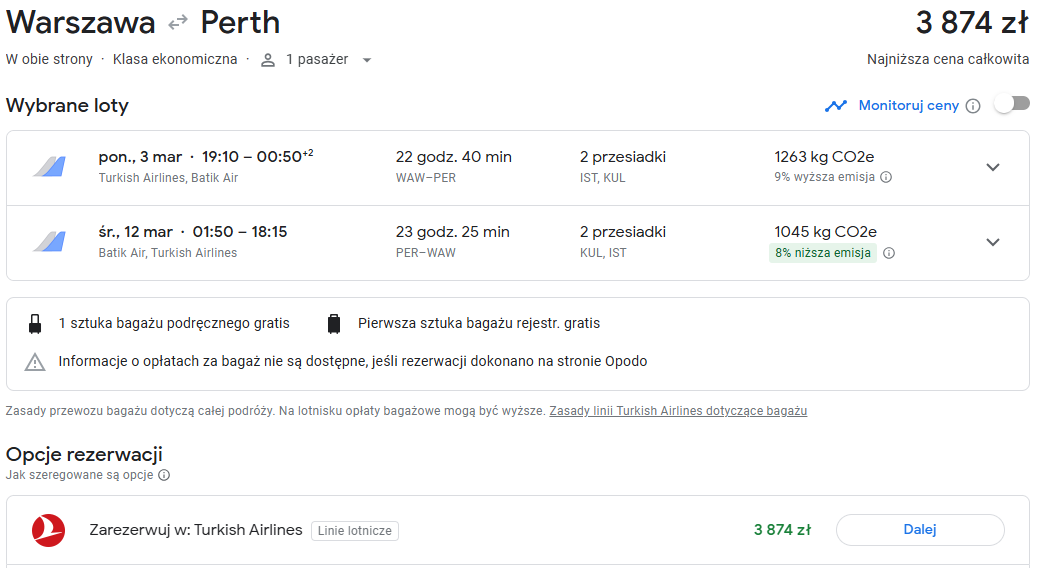
Task: Open Turkish Airlines baggage policy link
Action: (x=678, y=411)
